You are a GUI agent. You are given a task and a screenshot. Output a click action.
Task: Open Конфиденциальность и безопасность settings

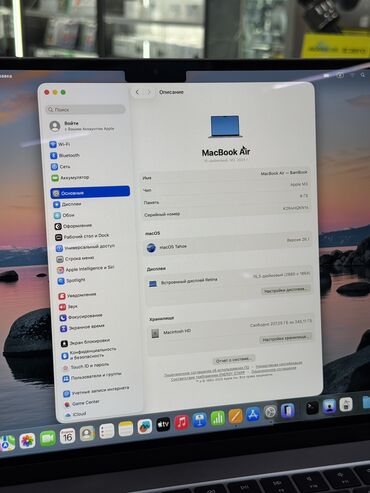point(89,353)
